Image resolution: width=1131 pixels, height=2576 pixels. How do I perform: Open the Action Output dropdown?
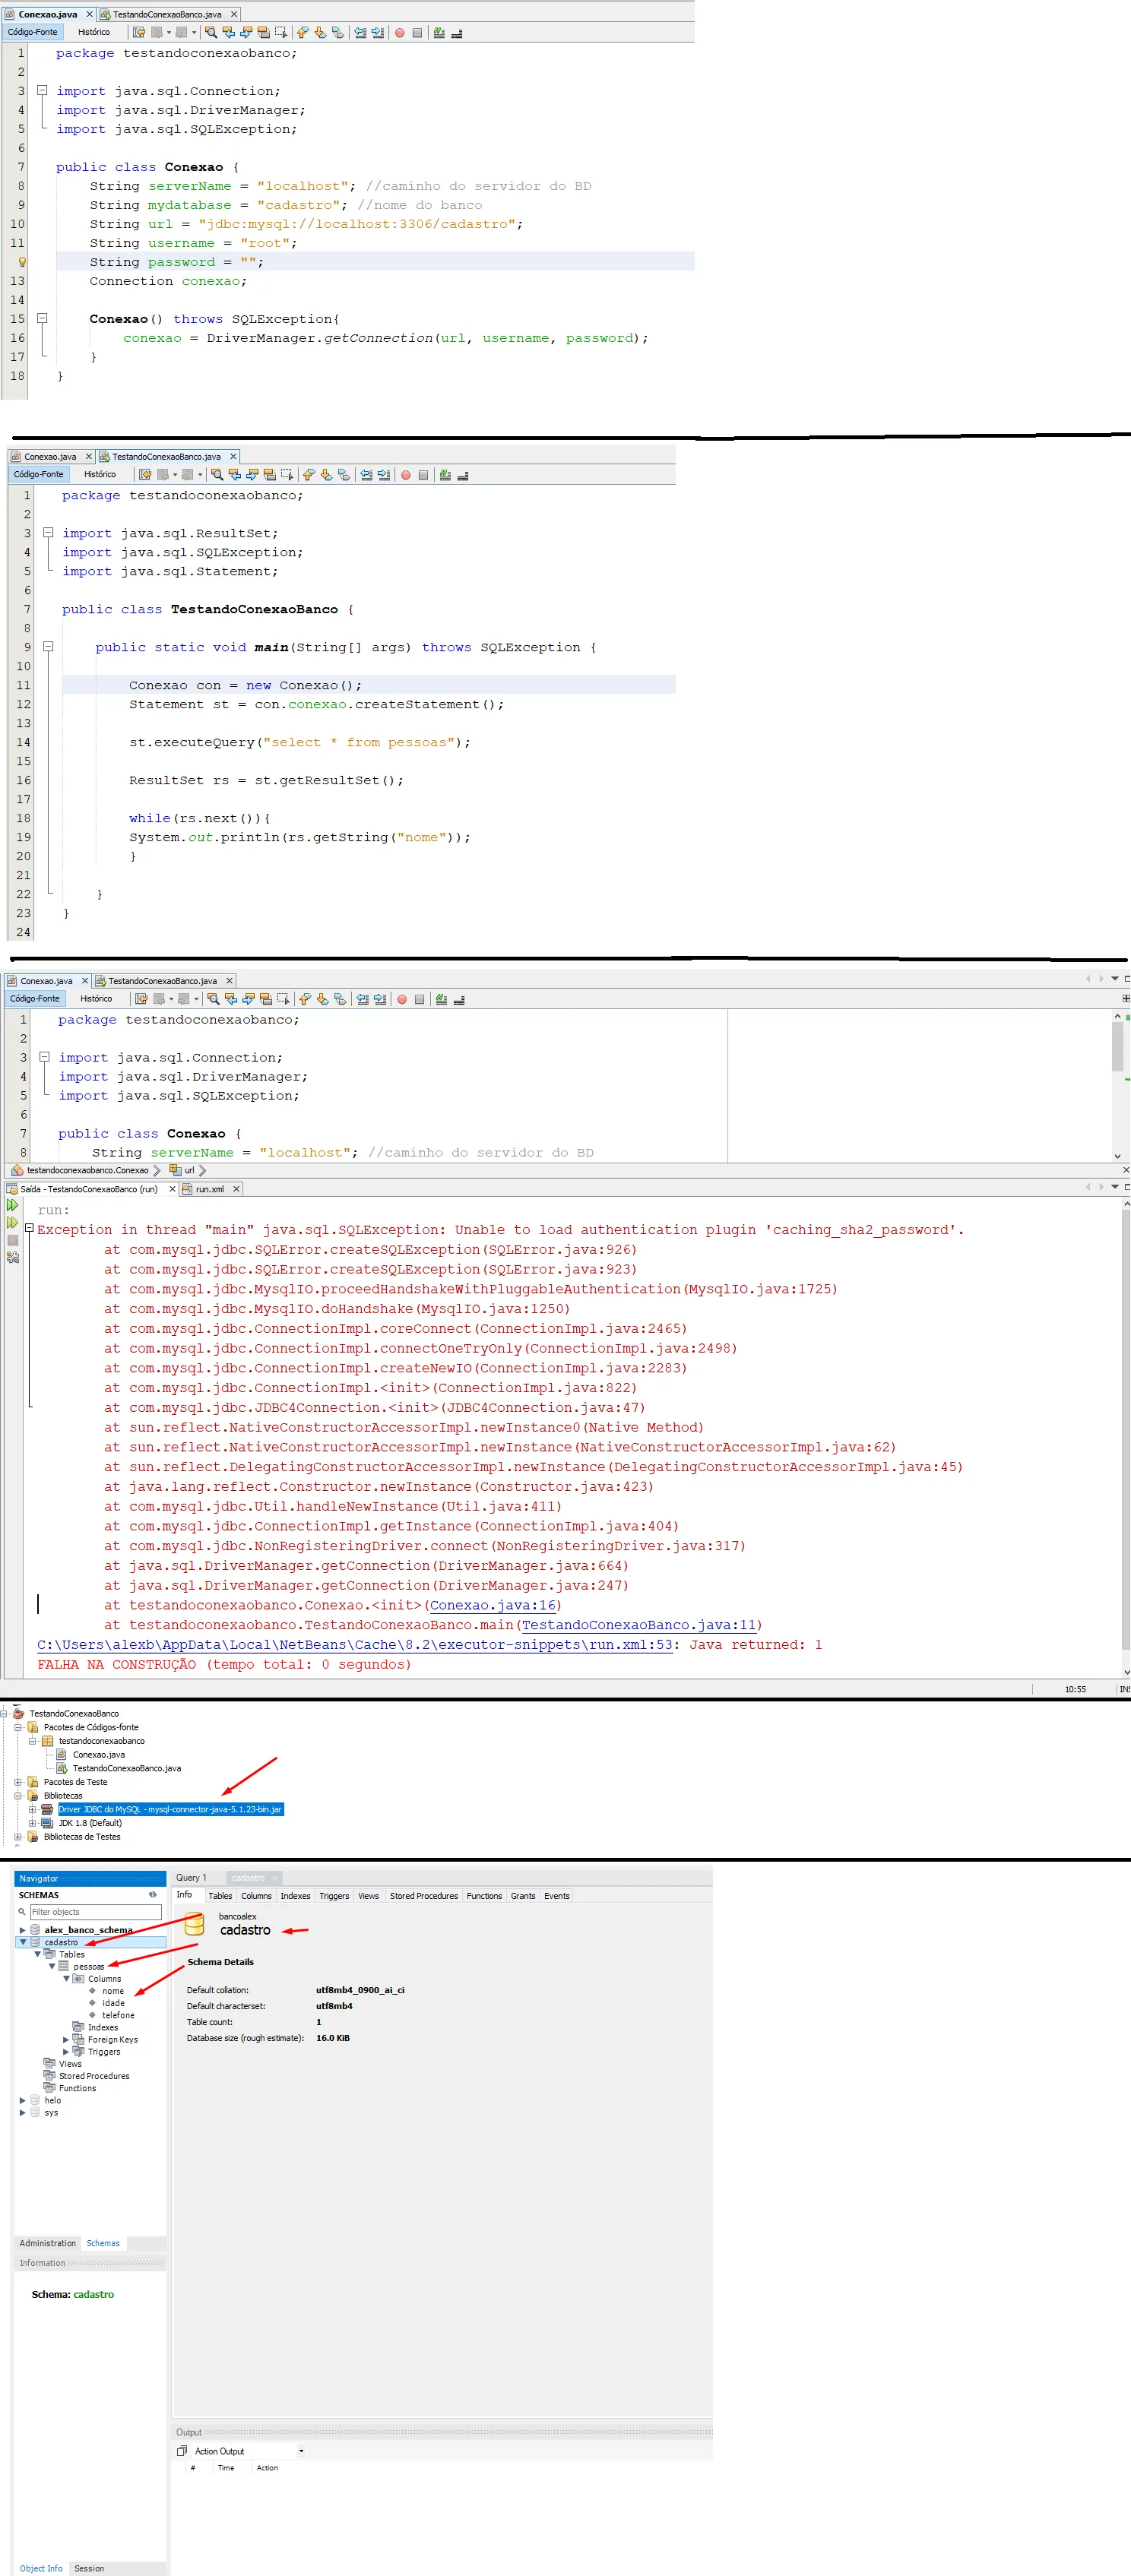point(301,2451)
